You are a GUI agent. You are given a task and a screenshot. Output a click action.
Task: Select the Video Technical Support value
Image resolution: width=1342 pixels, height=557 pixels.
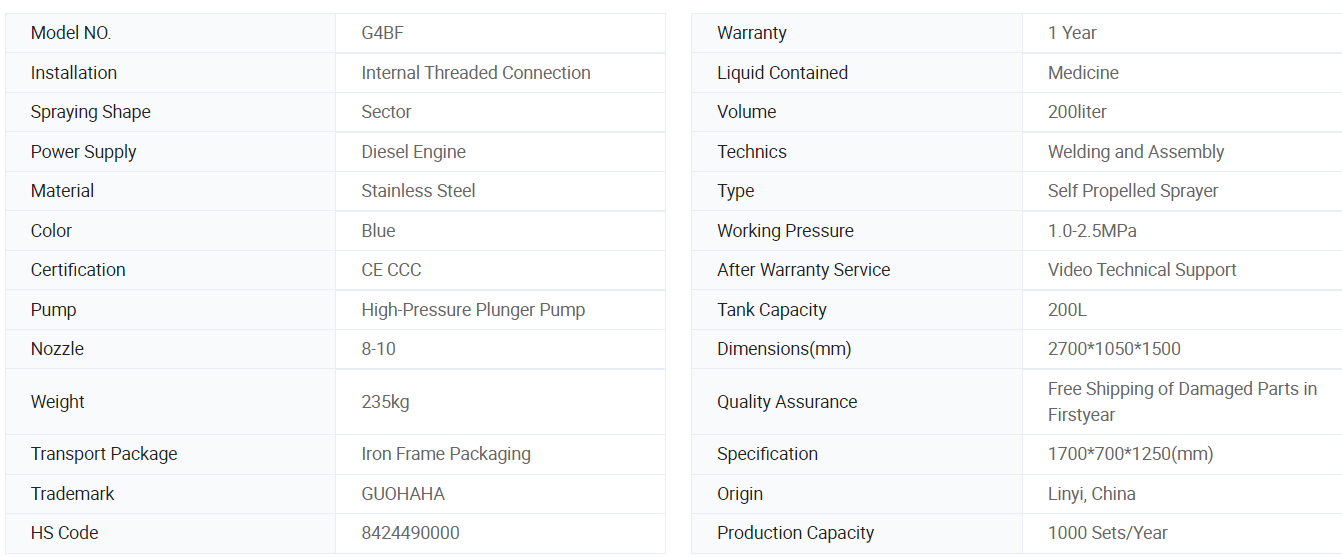point(1142,270)
